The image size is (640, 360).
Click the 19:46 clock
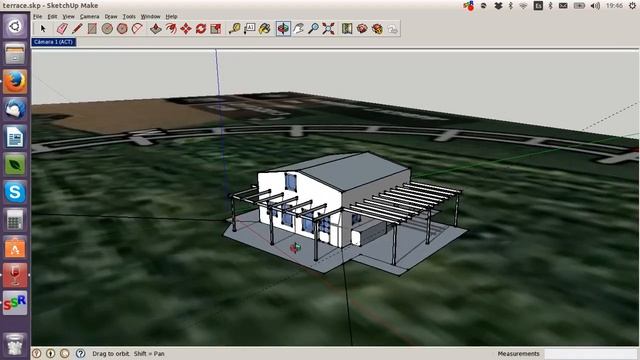pos(614,6)
